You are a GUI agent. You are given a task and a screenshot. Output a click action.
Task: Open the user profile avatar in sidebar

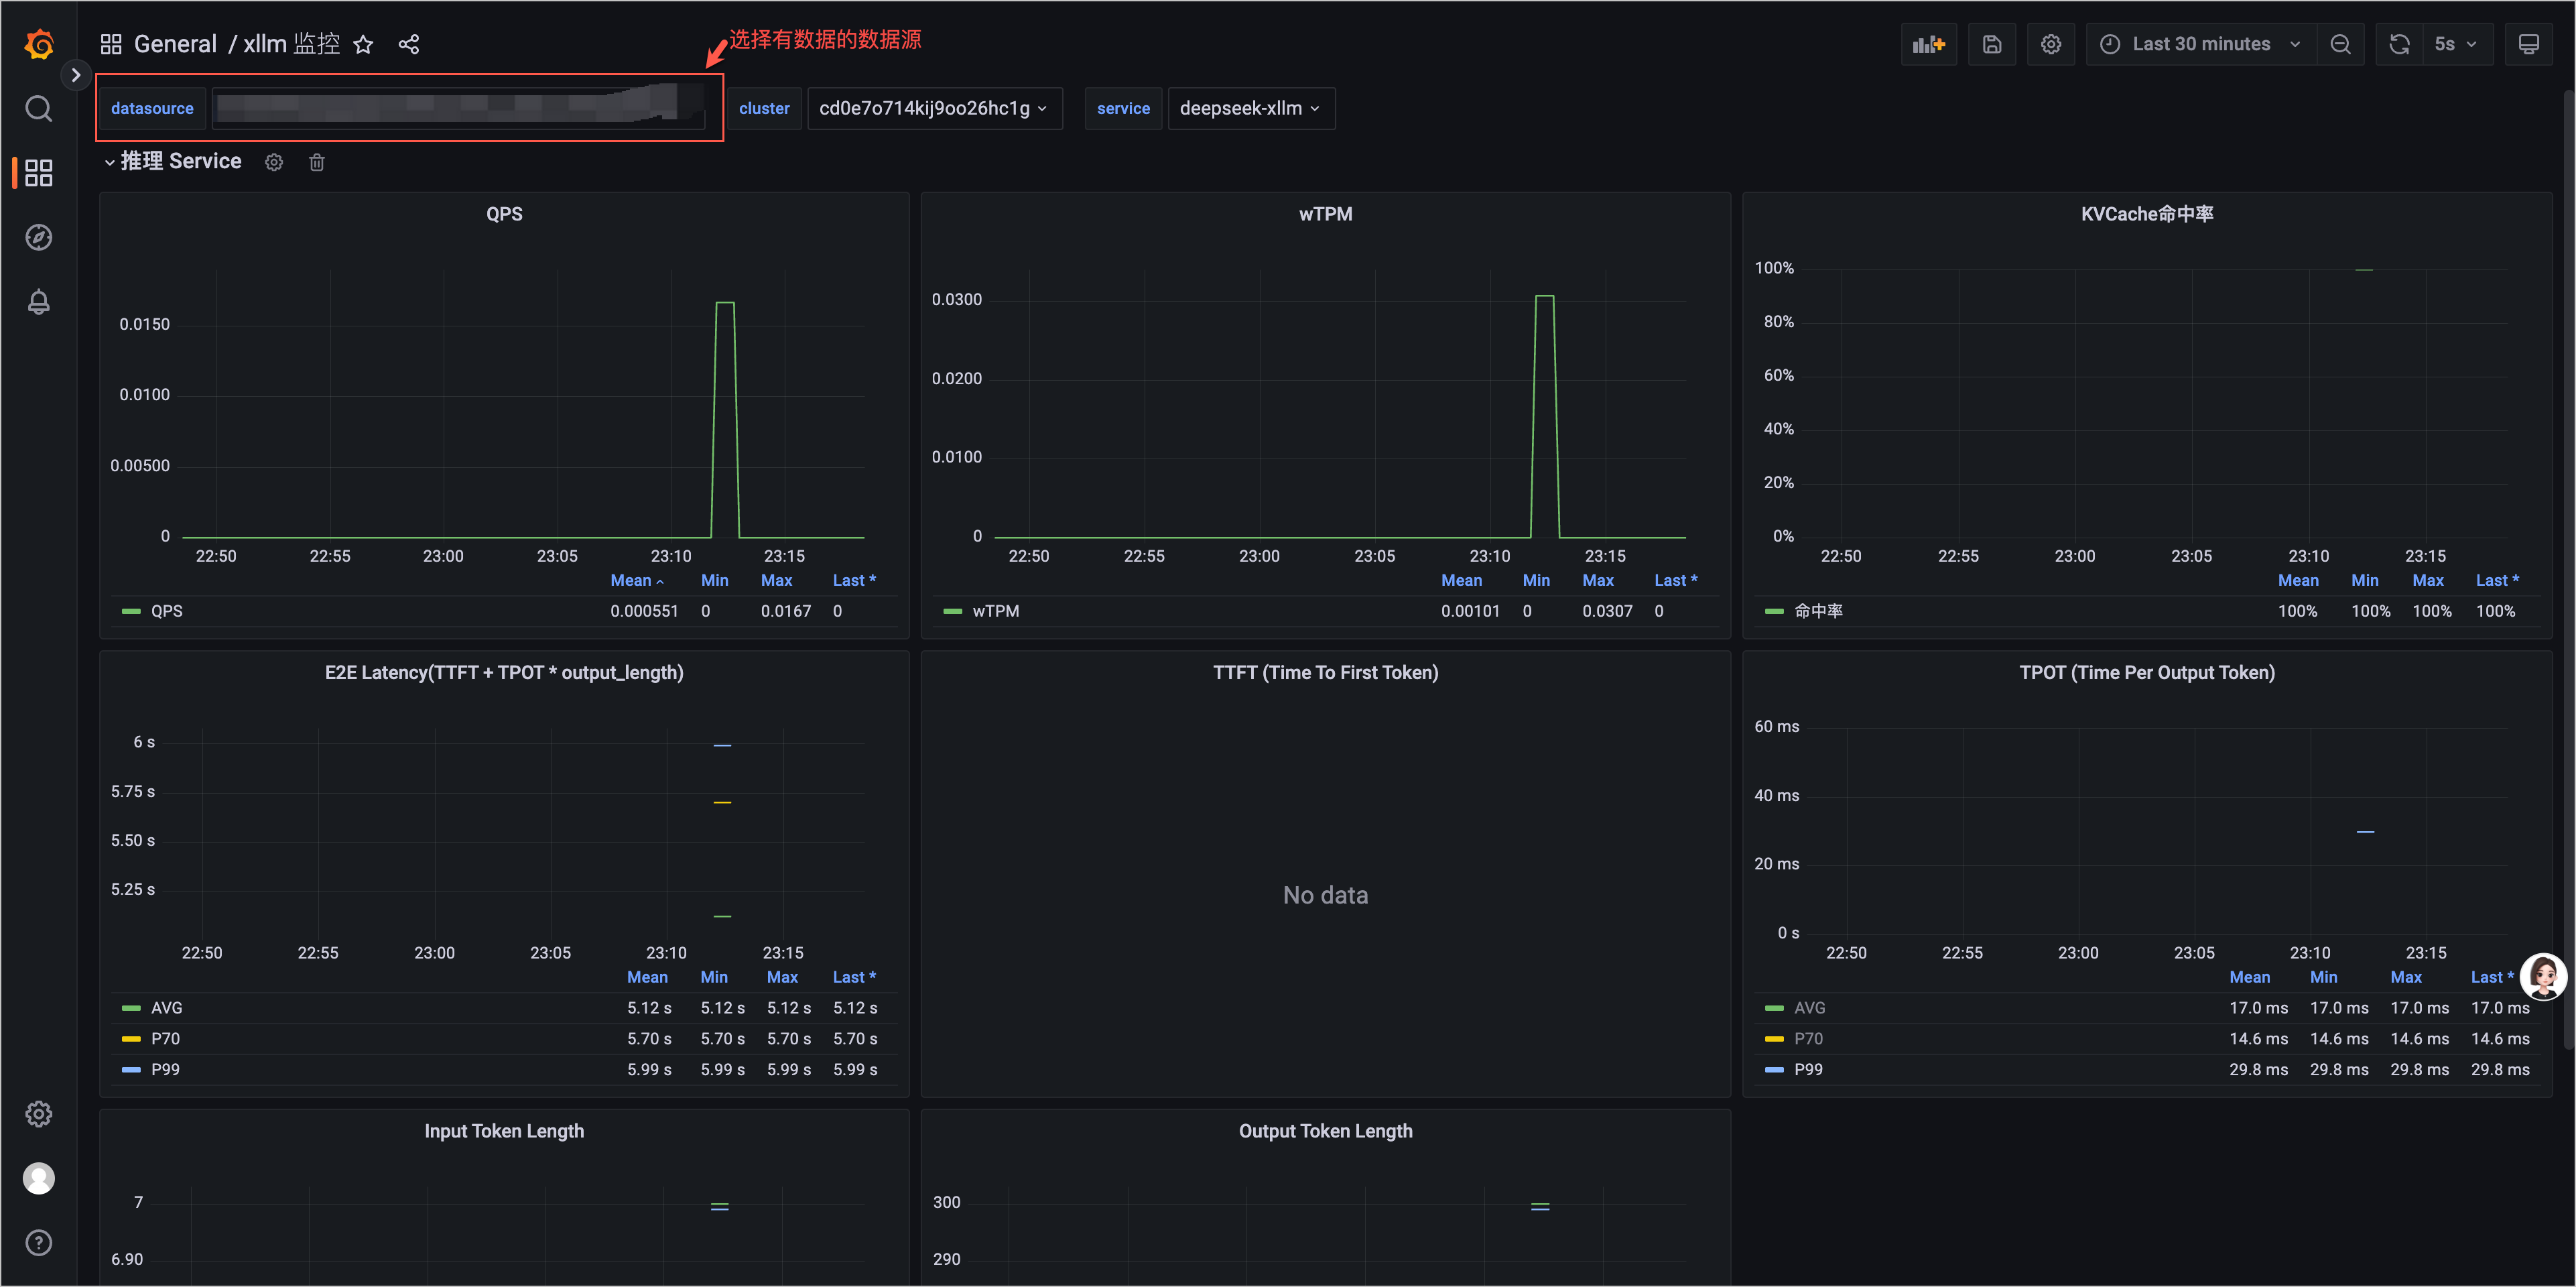[x=38, y=1178]
